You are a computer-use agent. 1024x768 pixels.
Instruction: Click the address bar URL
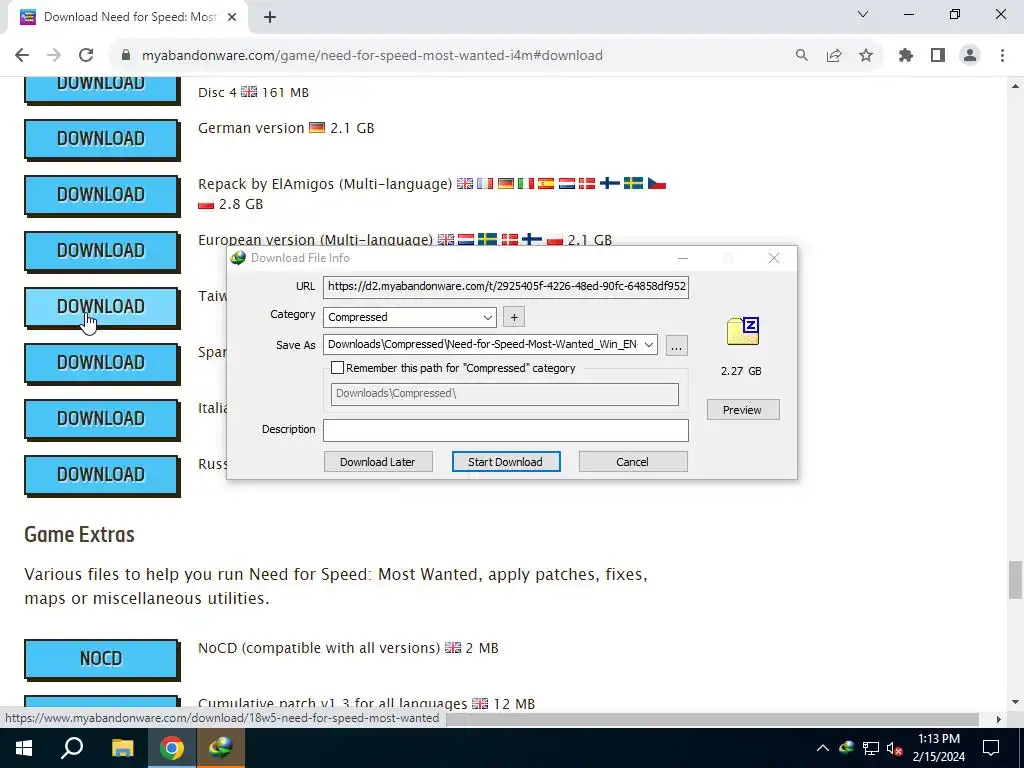[x=372, y=56]
